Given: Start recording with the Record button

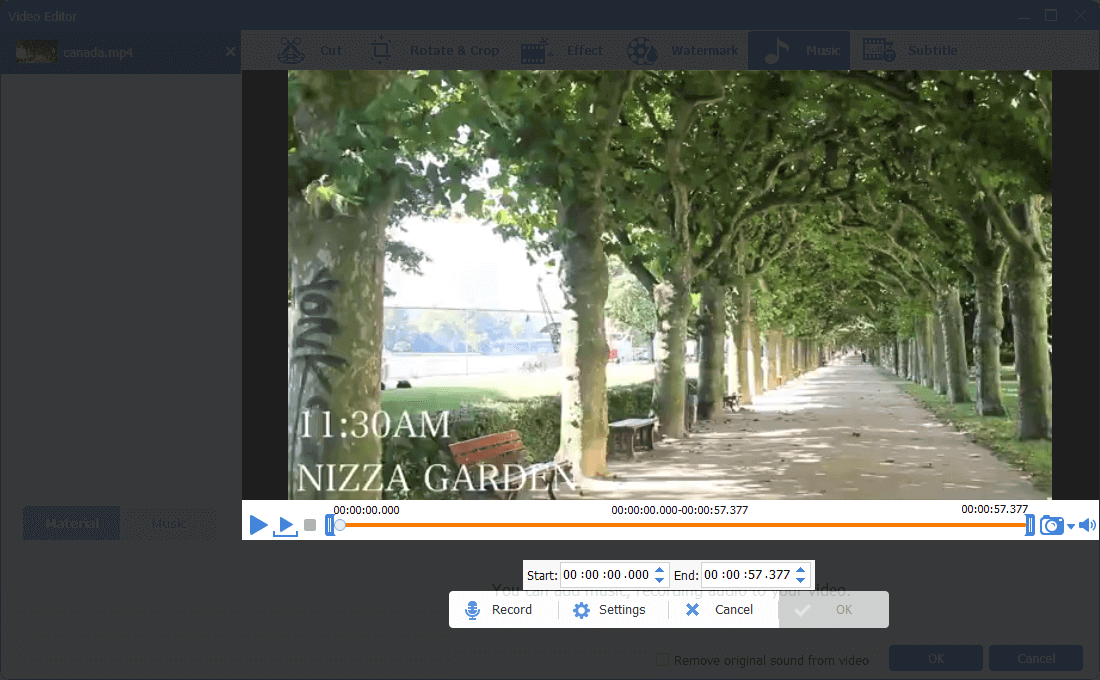Looking at the screenshot, I should (x=499, y=610).
